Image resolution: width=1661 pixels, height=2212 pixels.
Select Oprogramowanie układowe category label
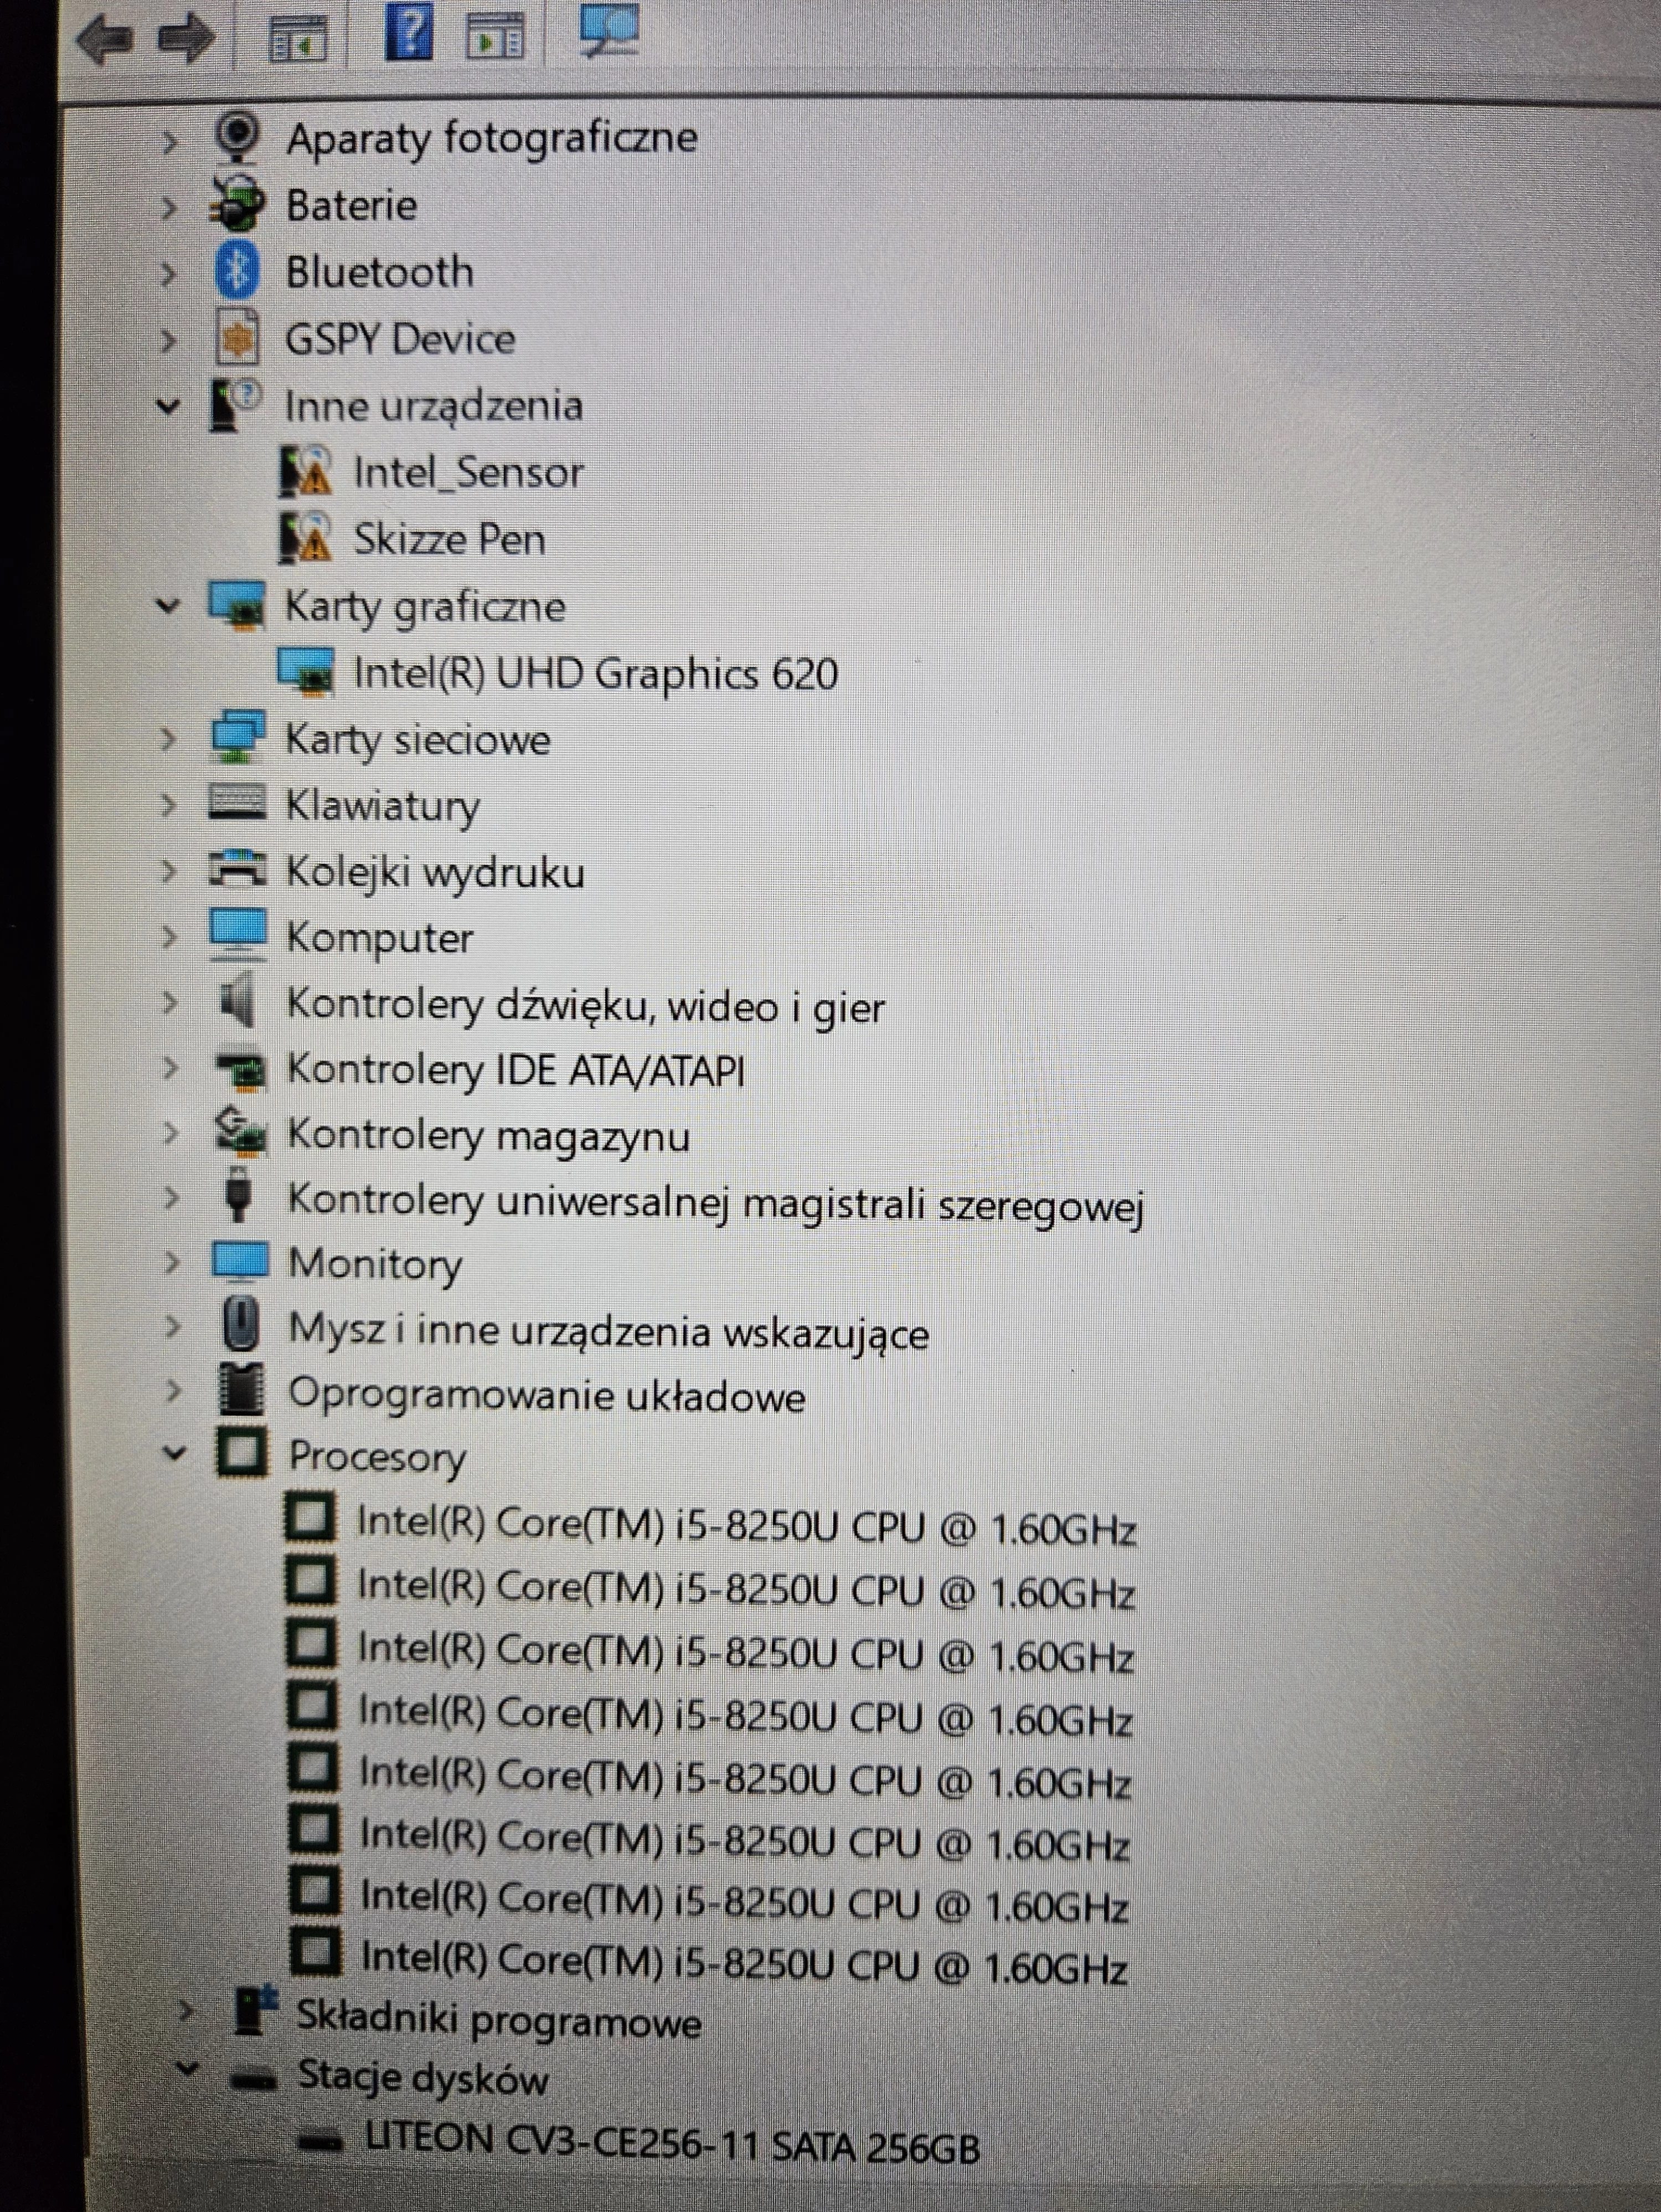click(547, 1395)
